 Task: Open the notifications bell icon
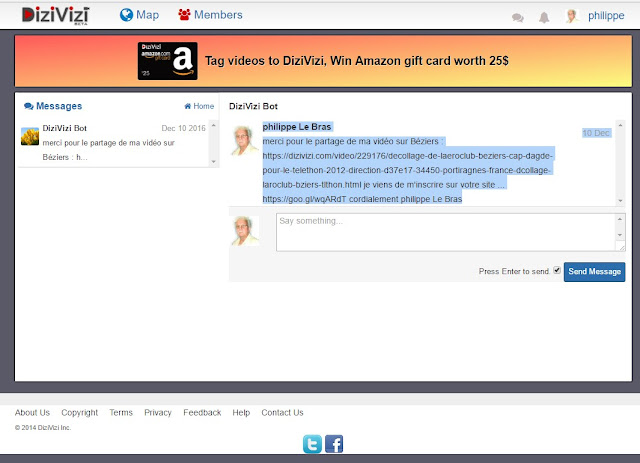tap(544, 18)
